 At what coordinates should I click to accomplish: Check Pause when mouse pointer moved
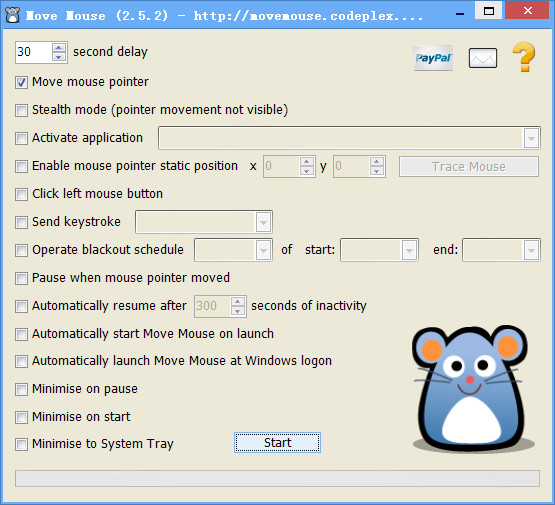[21, 278]
